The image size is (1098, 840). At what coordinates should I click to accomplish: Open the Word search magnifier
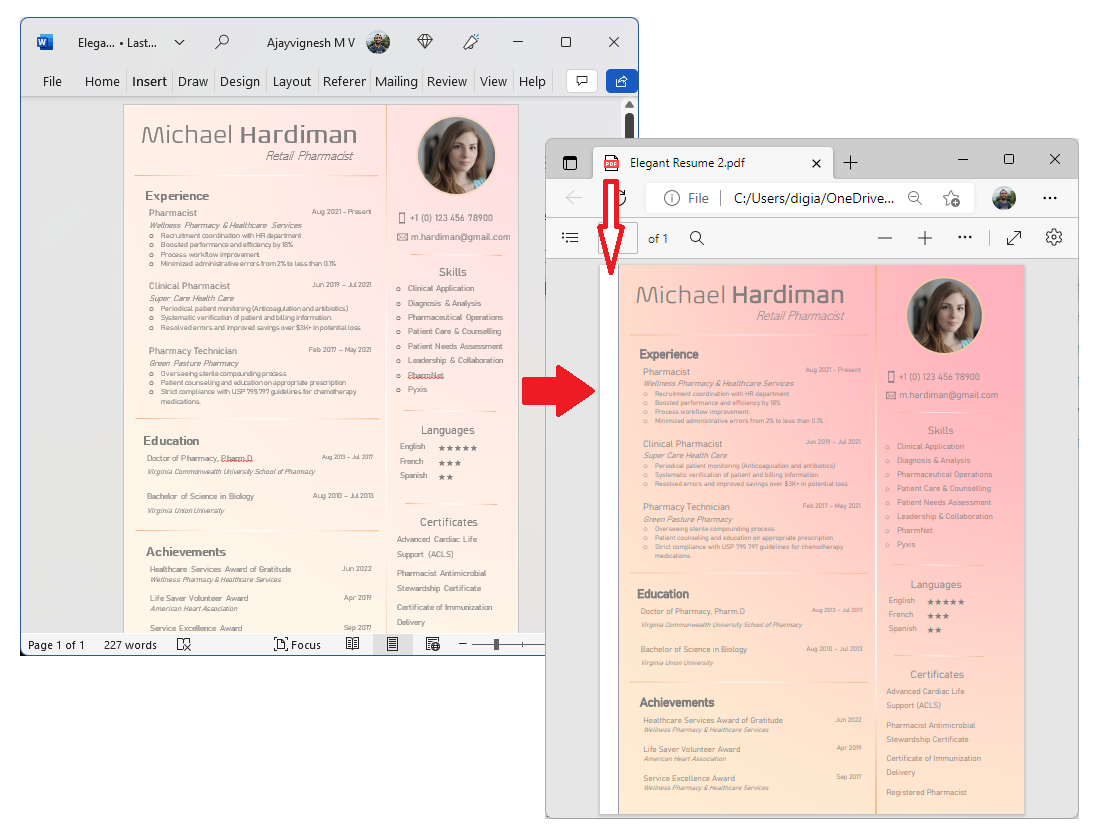(222, 42)
